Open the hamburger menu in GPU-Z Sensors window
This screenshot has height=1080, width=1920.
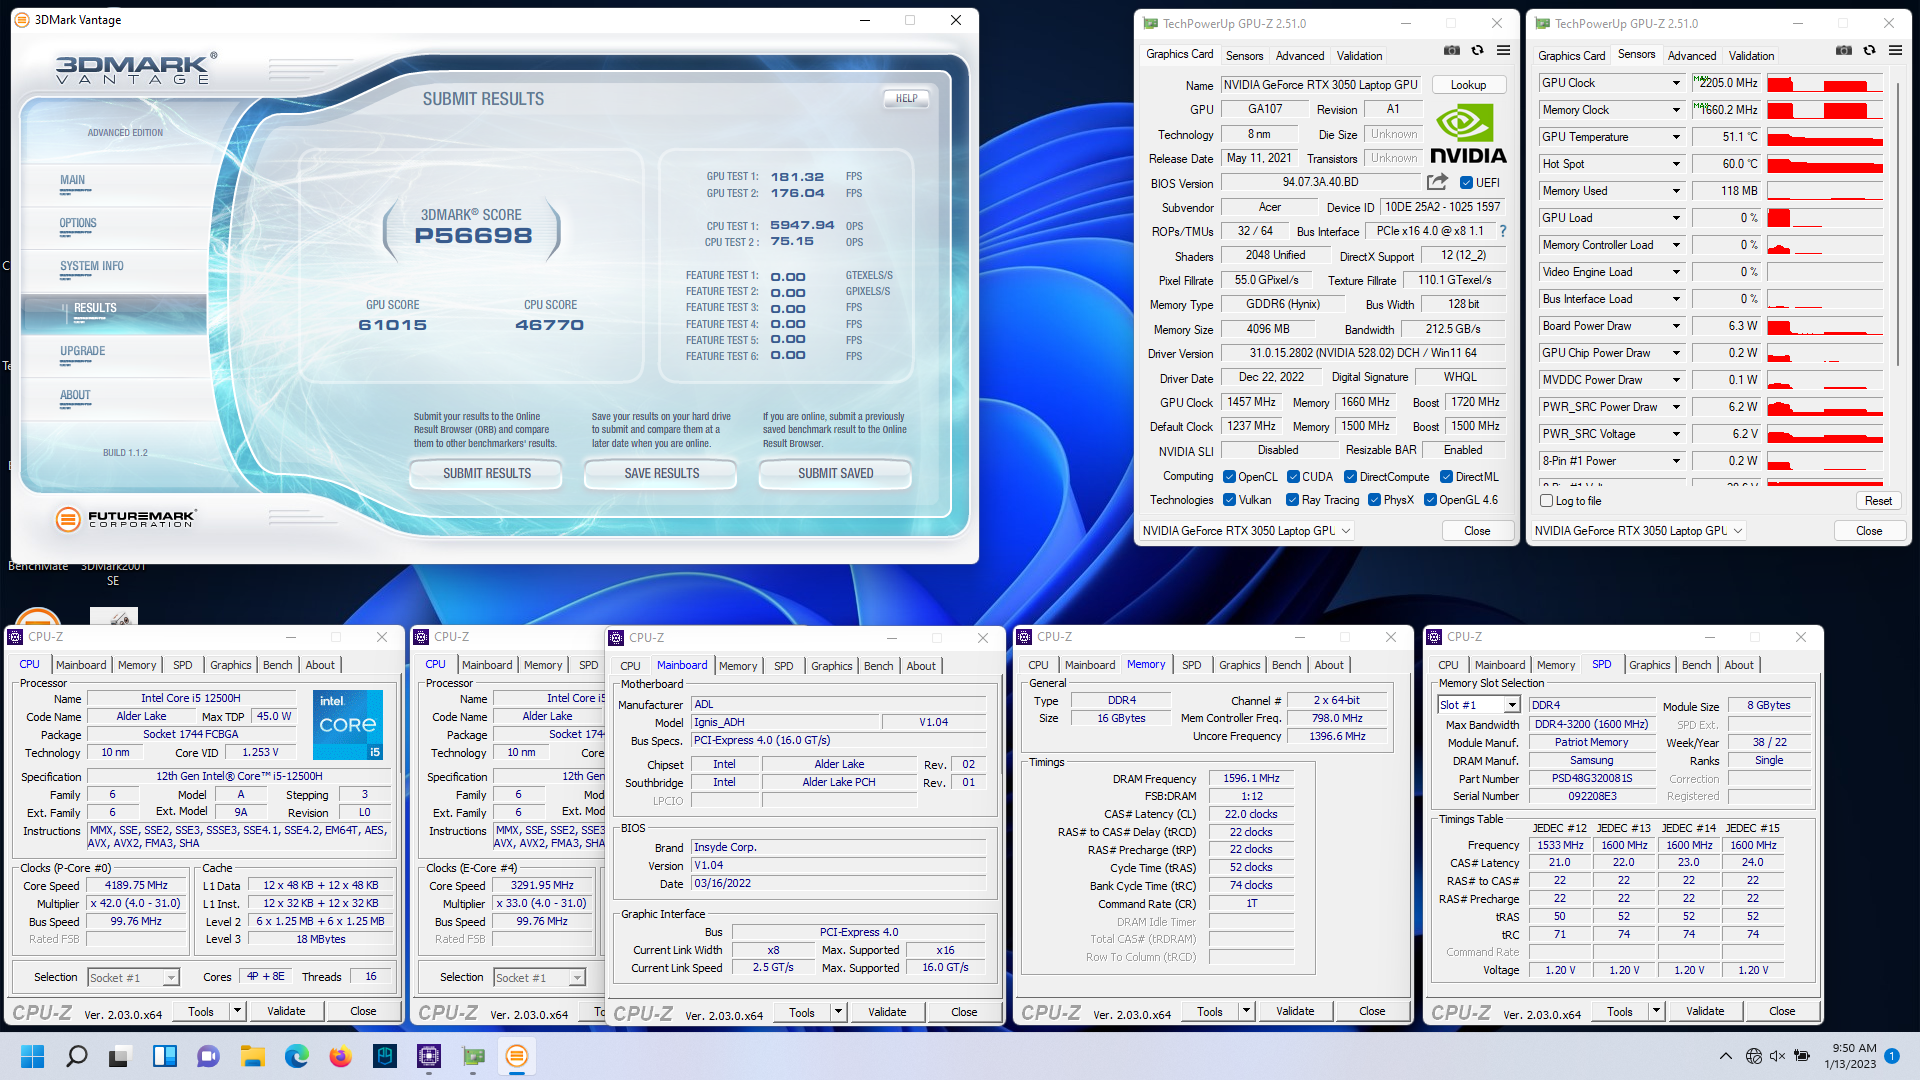pos(1895,50)
